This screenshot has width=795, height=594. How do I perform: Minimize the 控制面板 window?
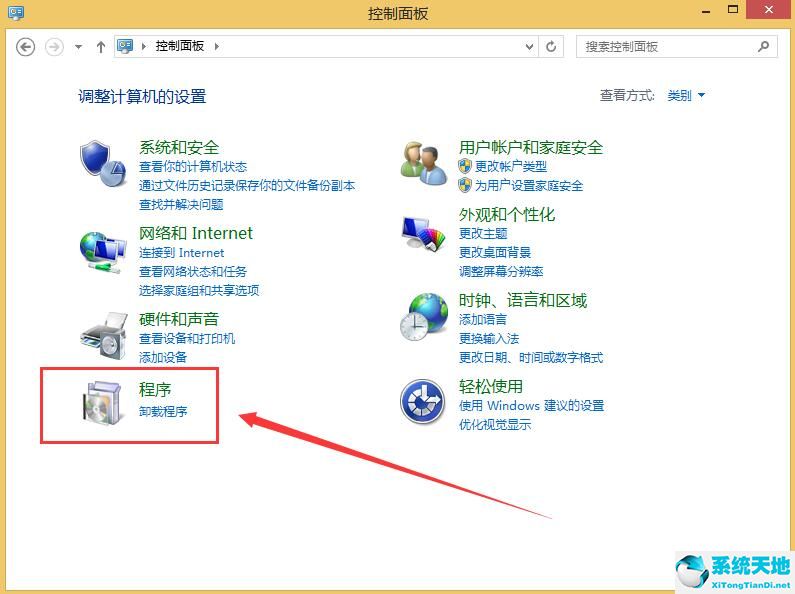[706, 10]
